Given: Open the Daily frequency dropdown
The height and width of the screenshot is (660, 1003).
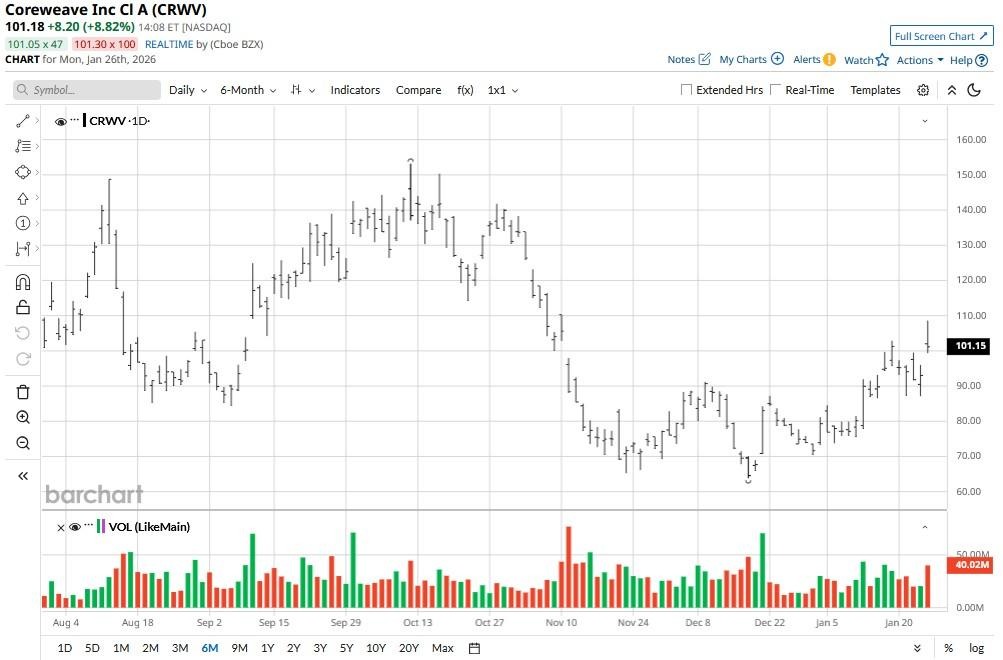Looking at the screenshot, I should point(187,90).
